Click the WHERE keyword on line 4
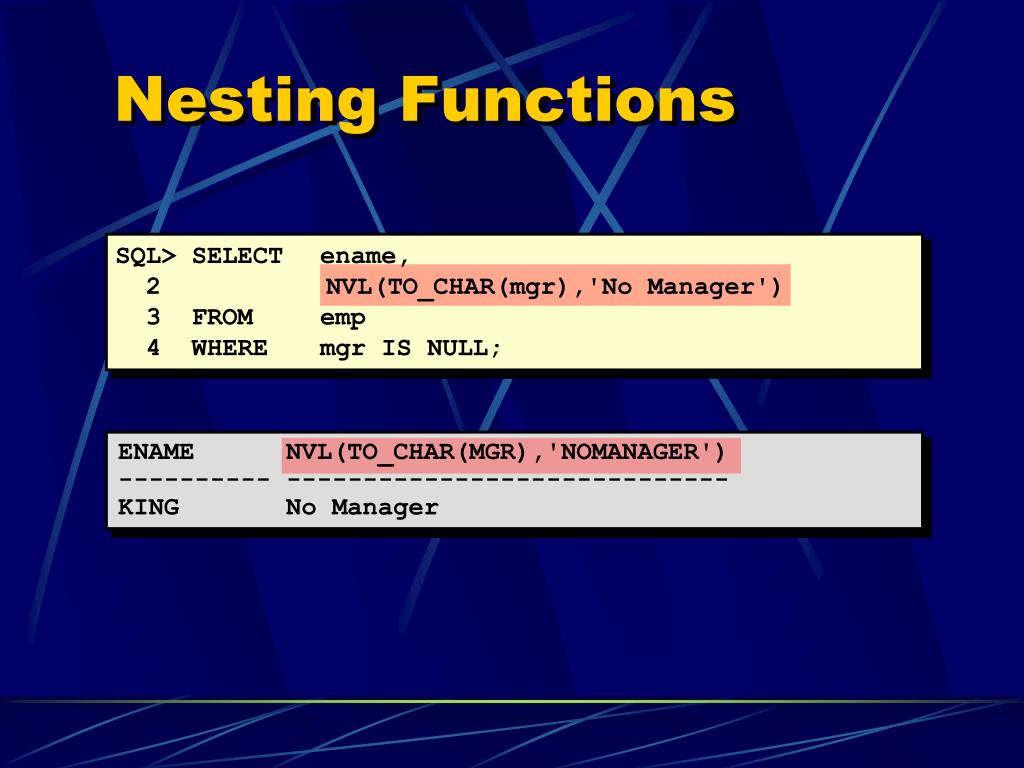The image size is (1024, 768). (230, 347)
